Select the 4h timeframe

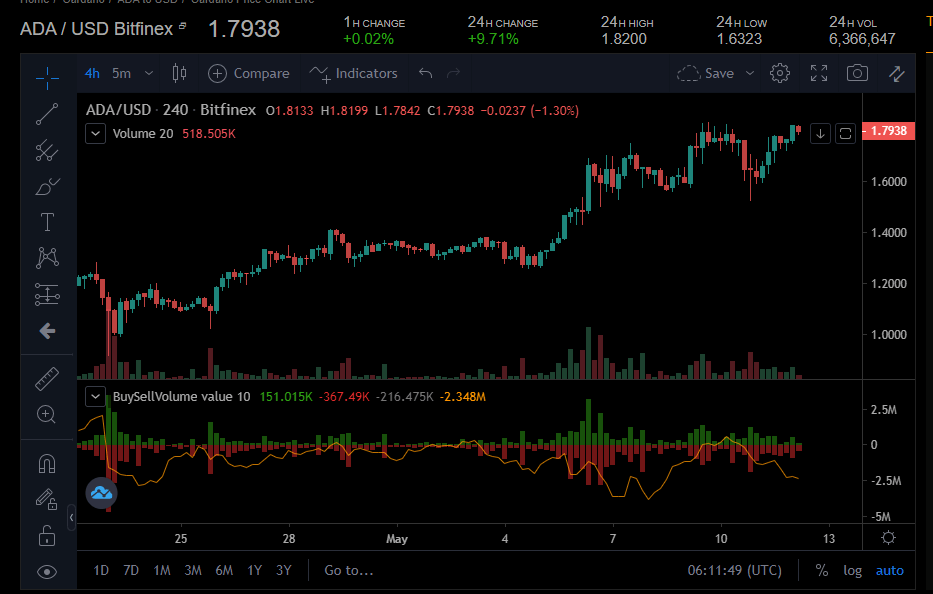point(92,73)
